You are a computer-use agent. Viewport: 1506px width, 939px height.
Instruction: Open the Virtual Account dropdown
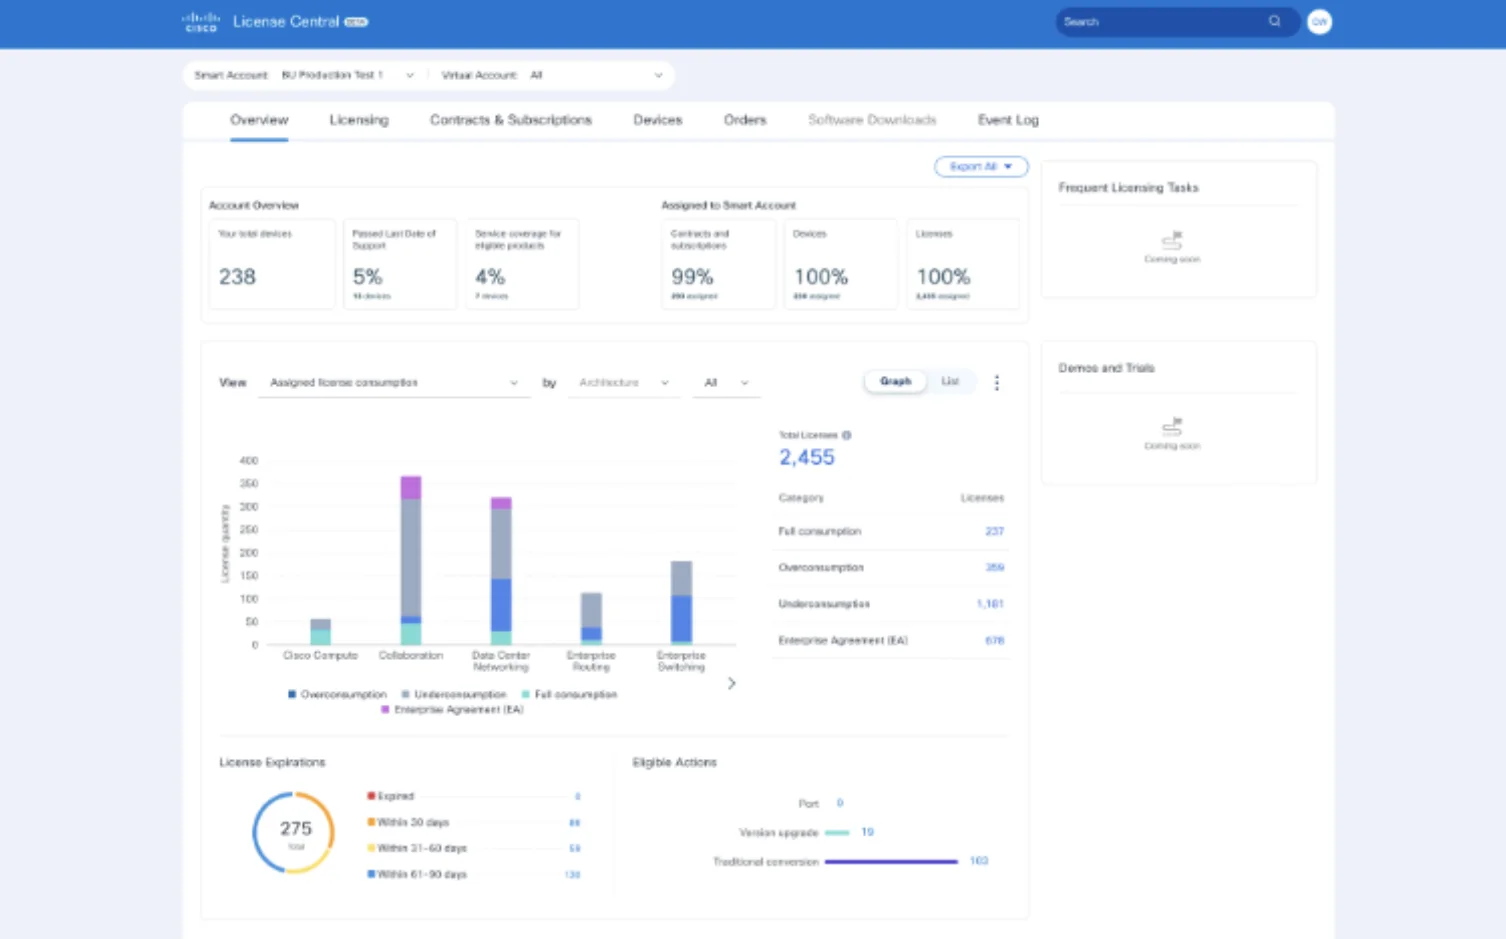tap(596, 75)
